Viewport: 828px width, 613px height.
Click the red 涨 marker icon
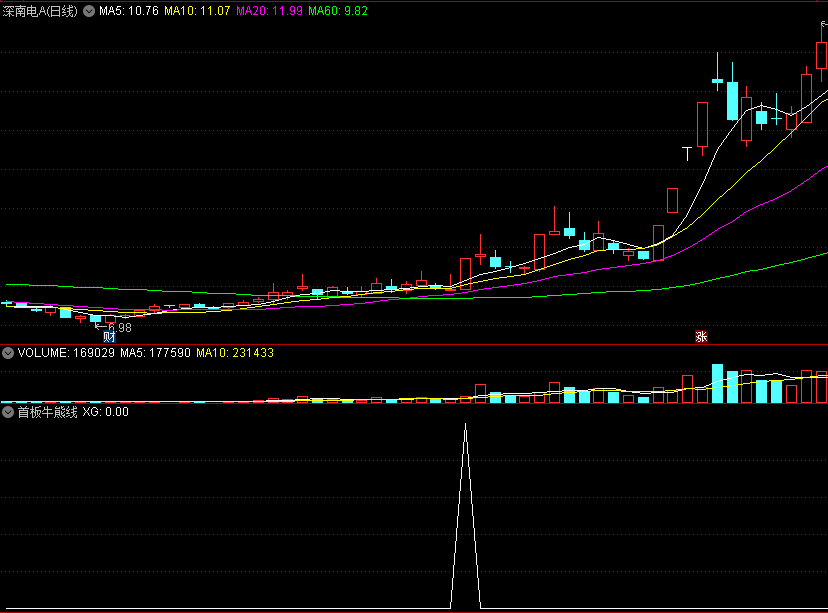[x=701, y=336]
